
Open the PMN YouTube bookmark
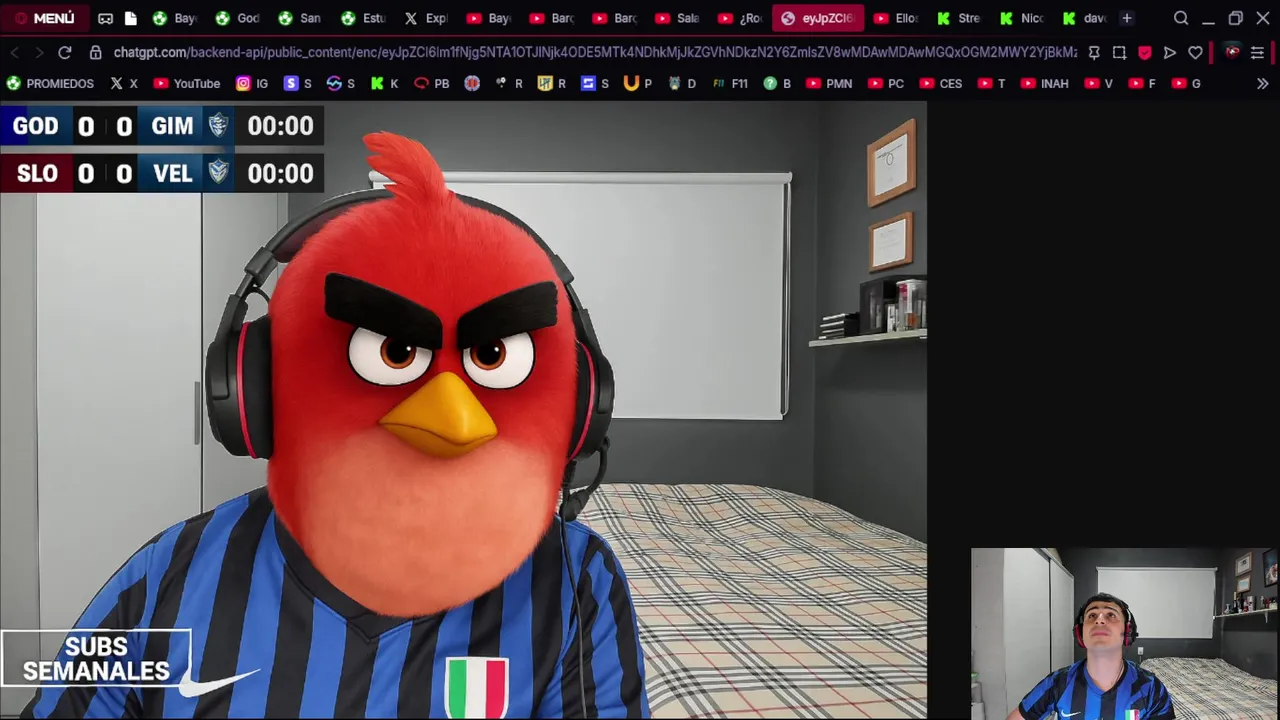[x=829, y=84]
